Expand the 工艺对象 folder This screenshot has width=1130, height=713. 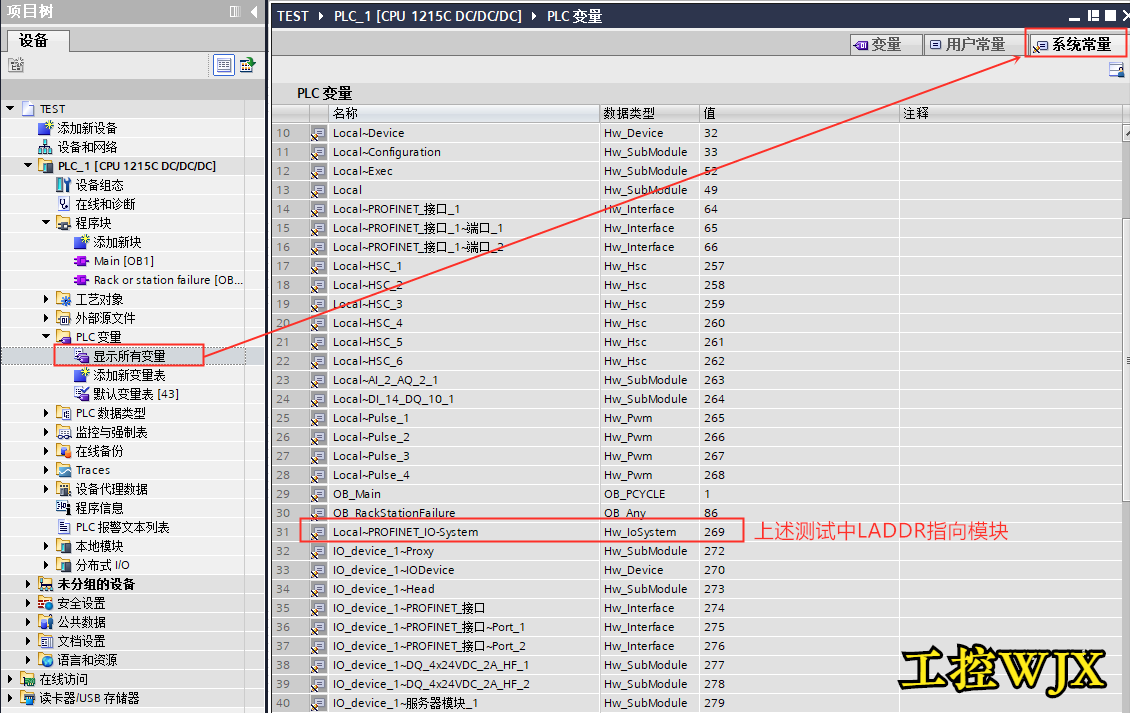46,299
